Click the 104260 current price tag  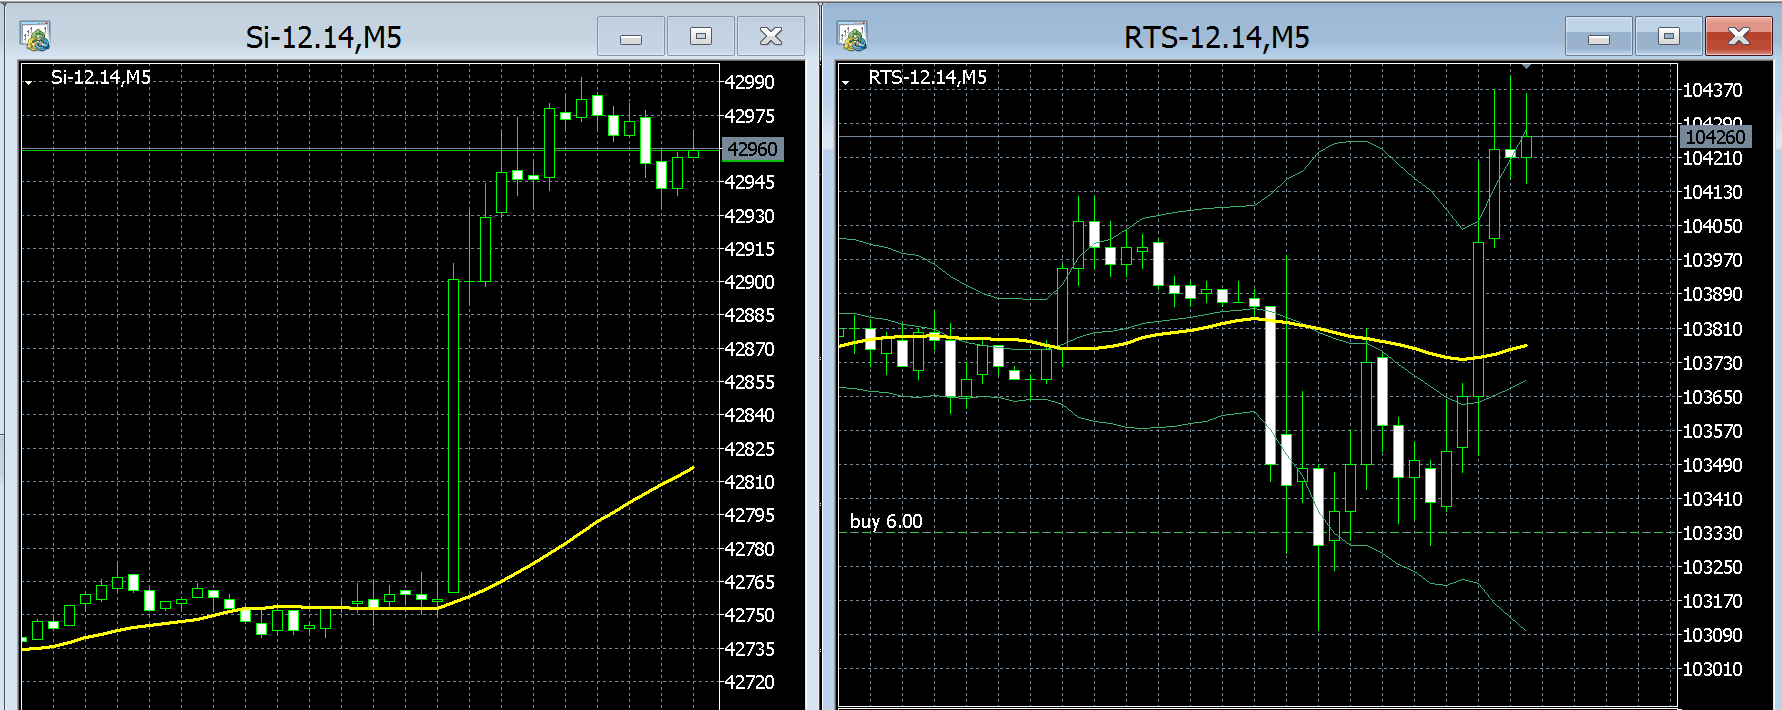[1714, 137]
